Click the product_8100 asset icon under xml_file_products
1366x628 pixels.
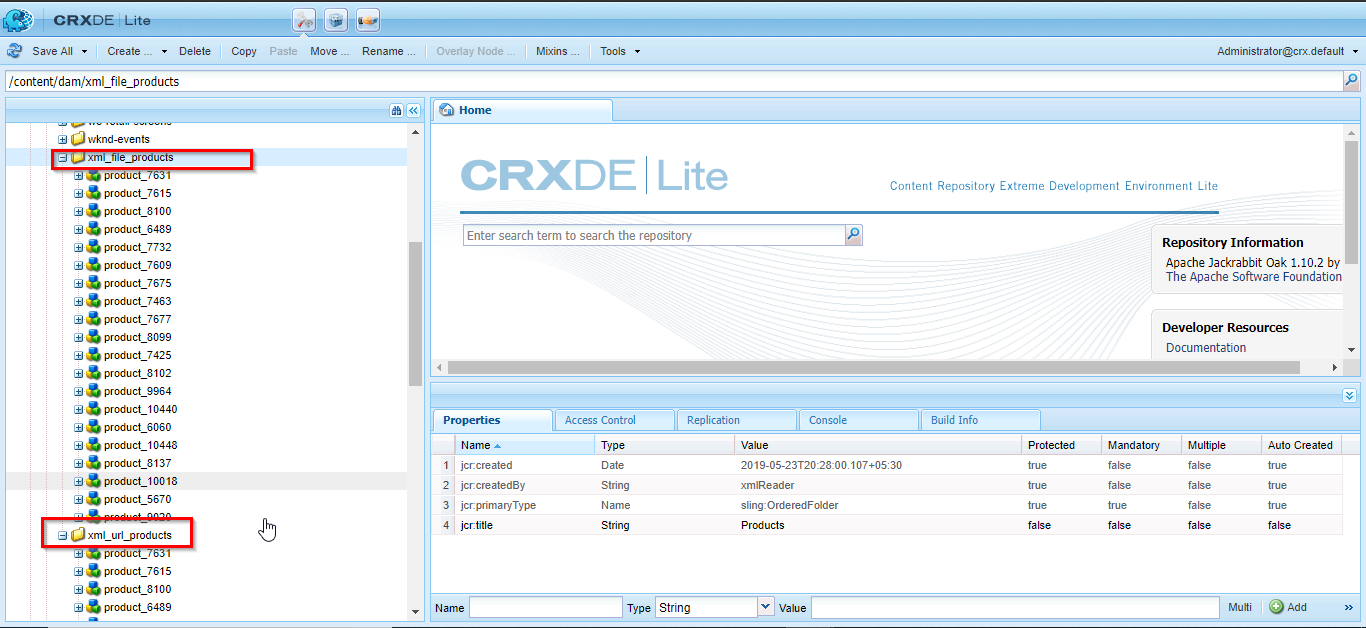94,211
